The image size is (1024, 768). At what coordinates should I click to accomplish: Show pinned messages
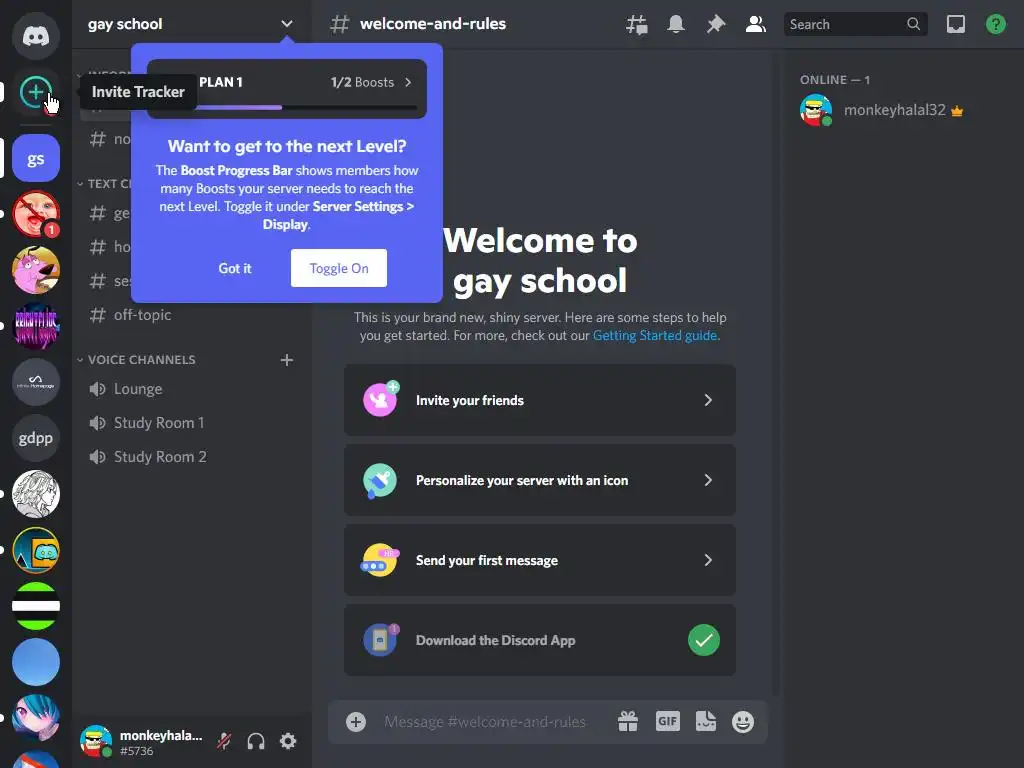(716, 24)
